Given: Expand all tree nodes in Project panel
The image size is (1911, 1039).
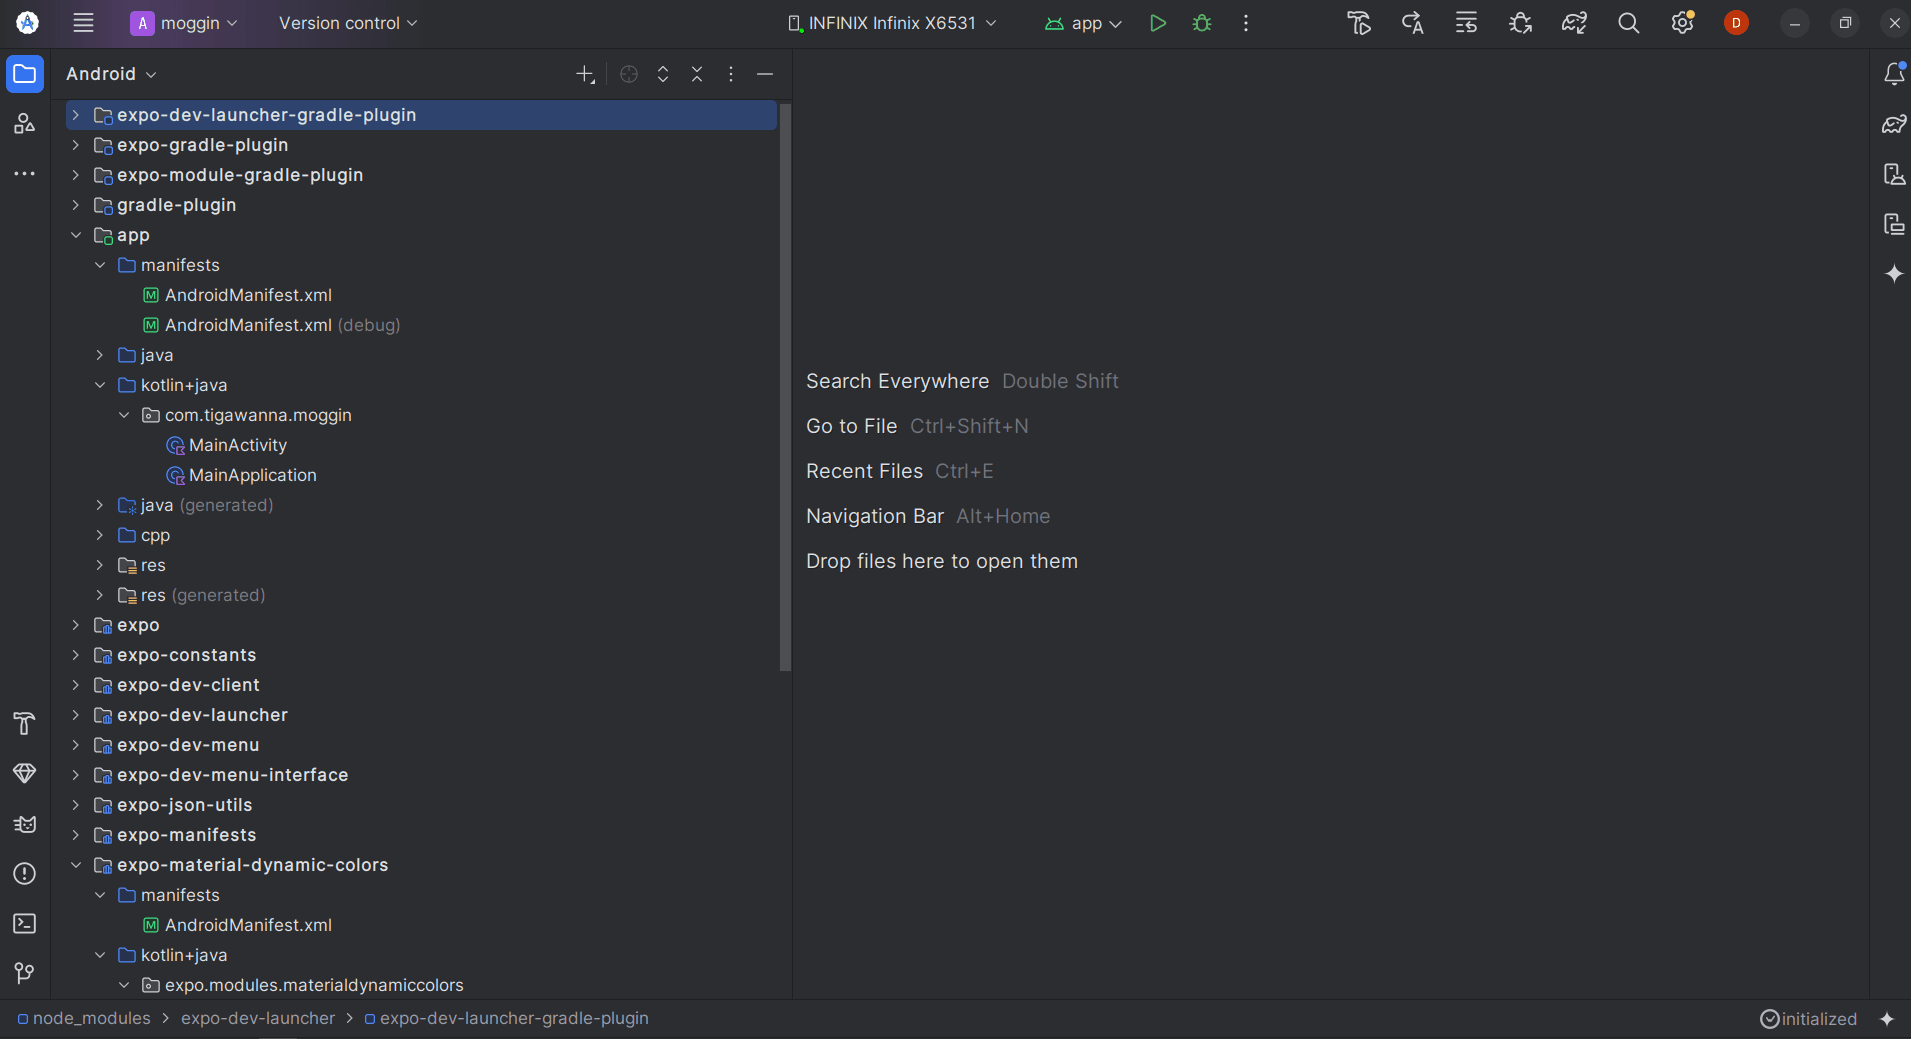Looking at the screenshot, I should click(663, 74).
